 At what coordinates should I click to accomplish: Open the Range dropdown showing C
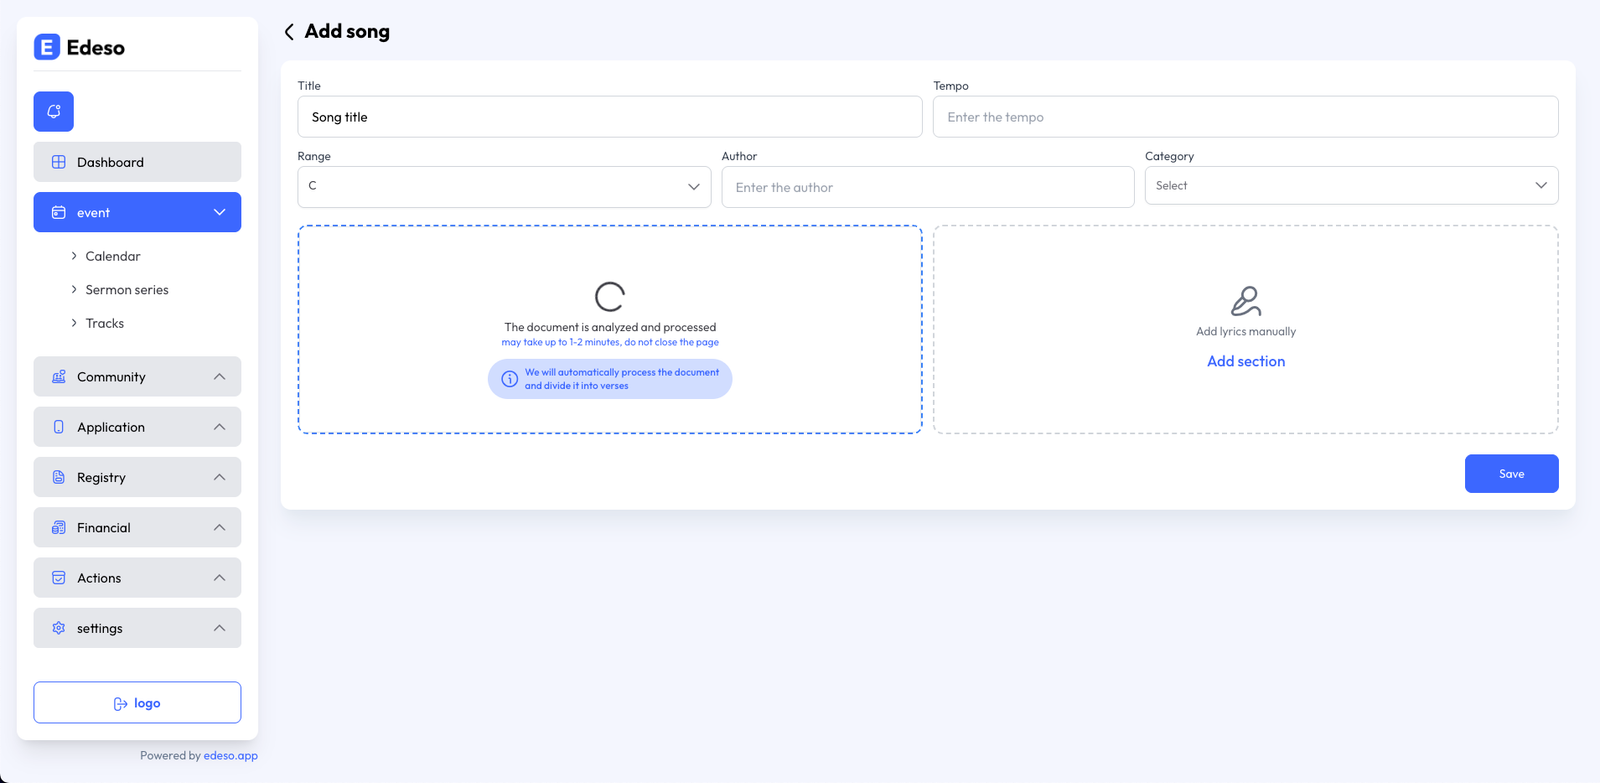point(504,187)
